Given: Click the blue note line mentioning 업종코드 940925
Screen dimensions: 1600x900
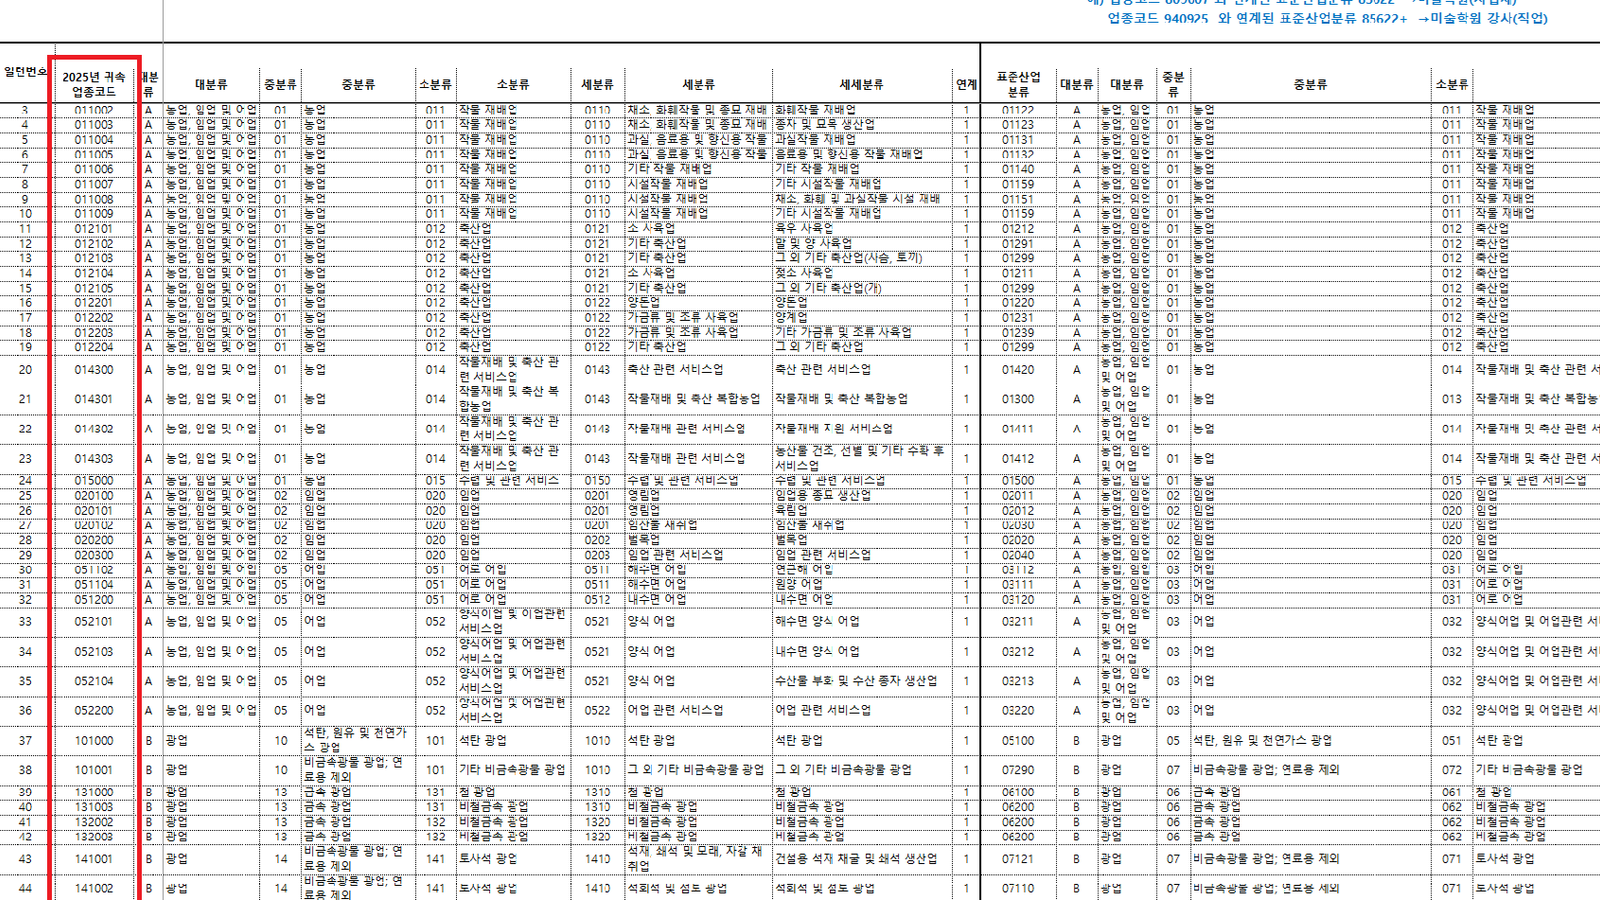Looking at the screenshot, I should coord(1327,18).
